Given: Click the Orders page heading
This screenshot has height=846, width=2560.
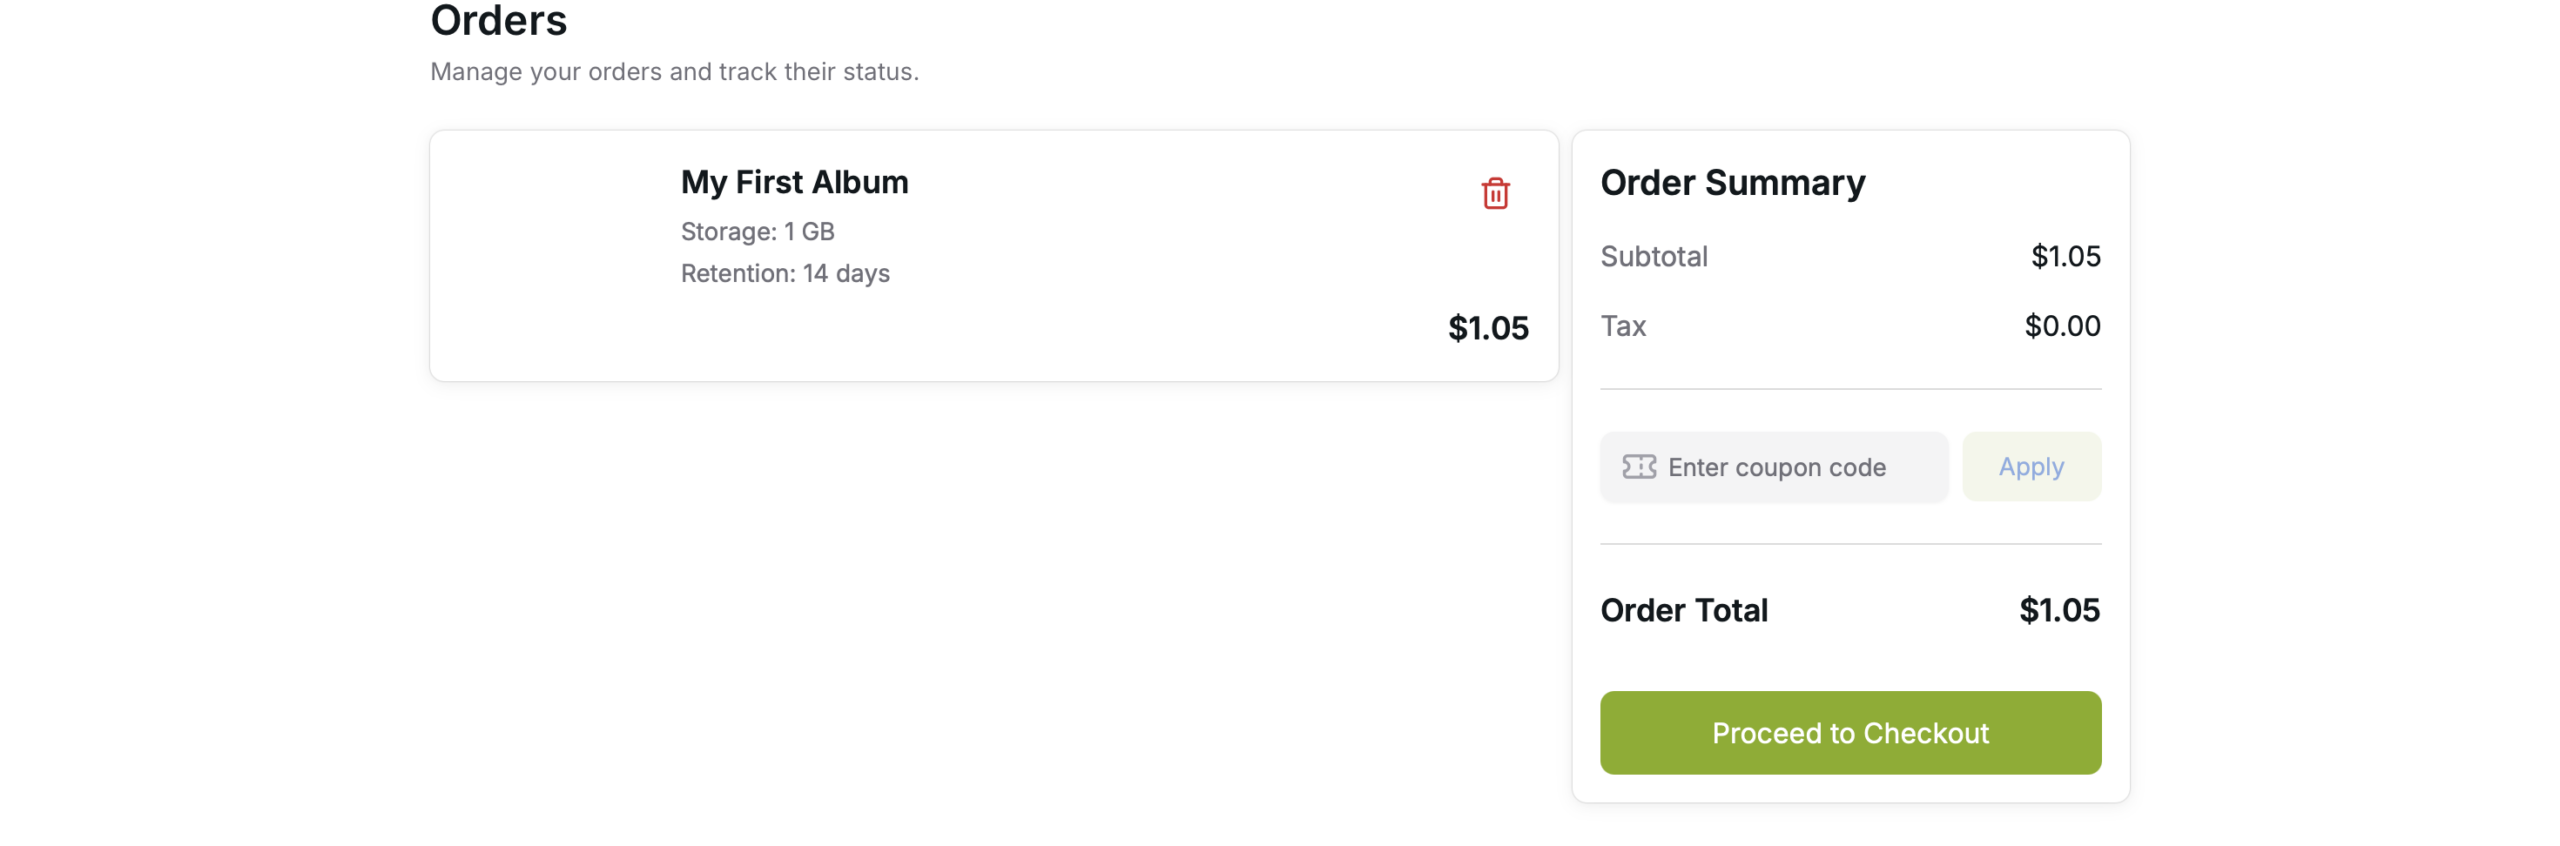Looking at the screenshot, I should click(498, 22).
